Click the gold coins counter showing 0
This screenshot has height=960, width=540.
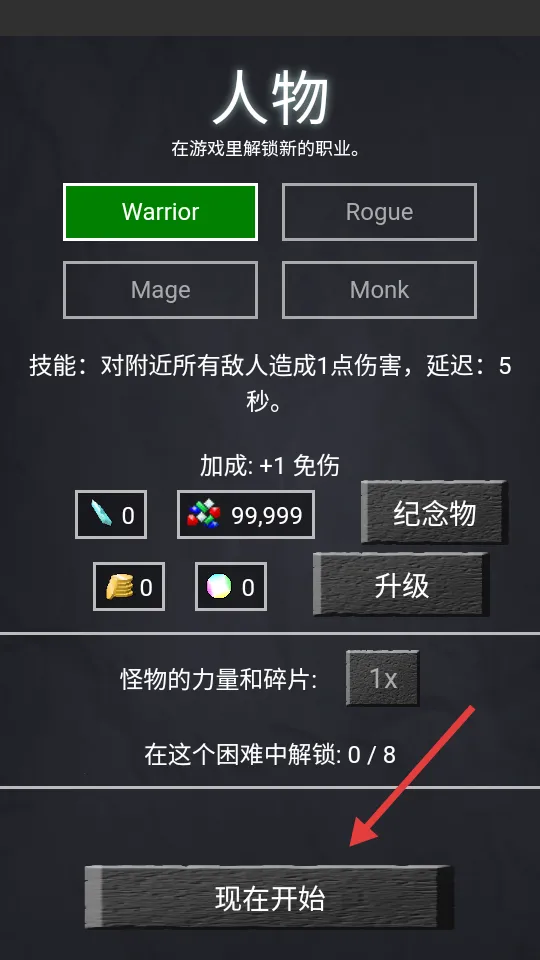tap(129, 587)
